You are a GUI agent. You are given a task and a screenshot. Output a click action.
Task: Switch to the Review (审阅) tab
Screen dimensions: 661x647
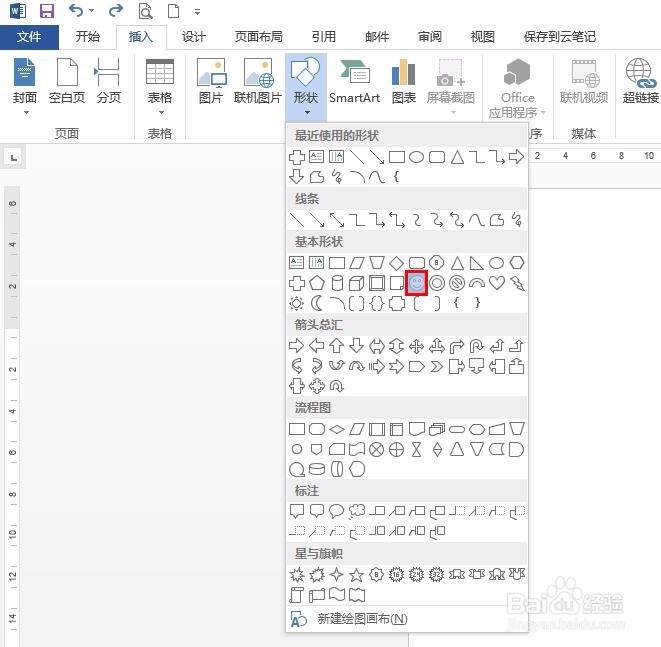[x=430, y=37]
